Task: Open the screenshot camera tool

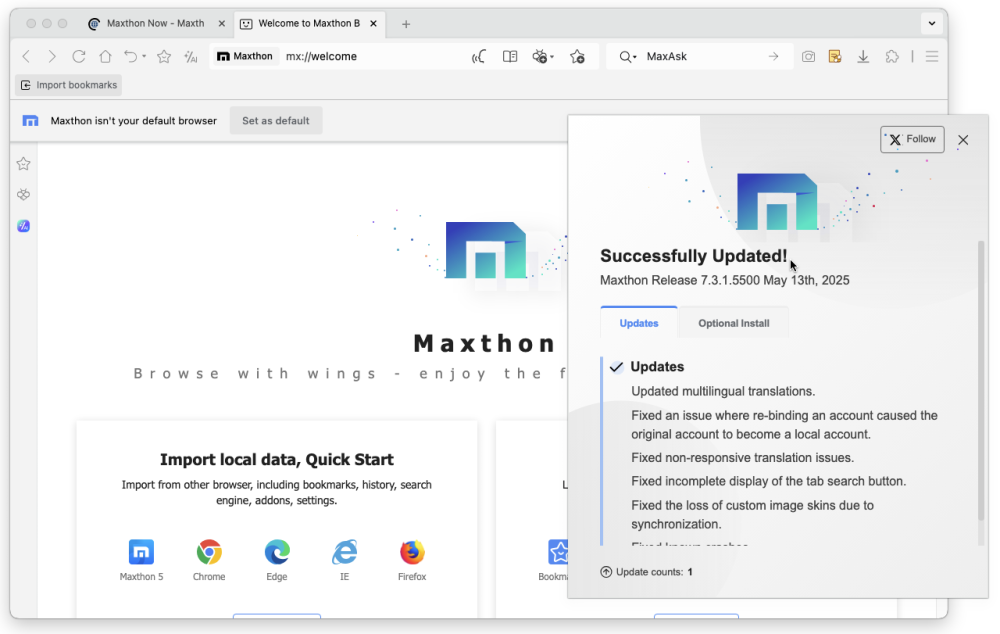Action: tap(808, 57)
